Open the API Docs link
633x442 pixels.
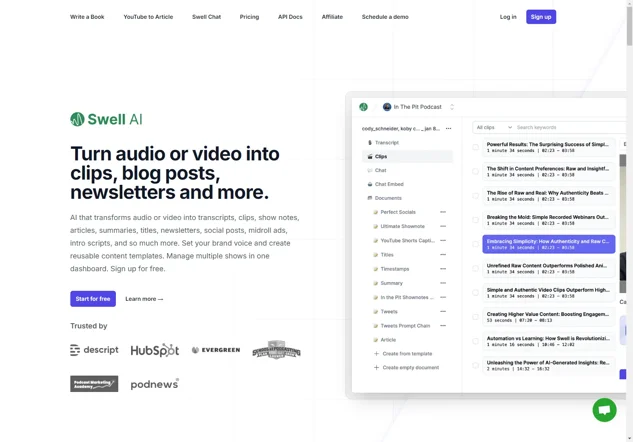[290, 17]
